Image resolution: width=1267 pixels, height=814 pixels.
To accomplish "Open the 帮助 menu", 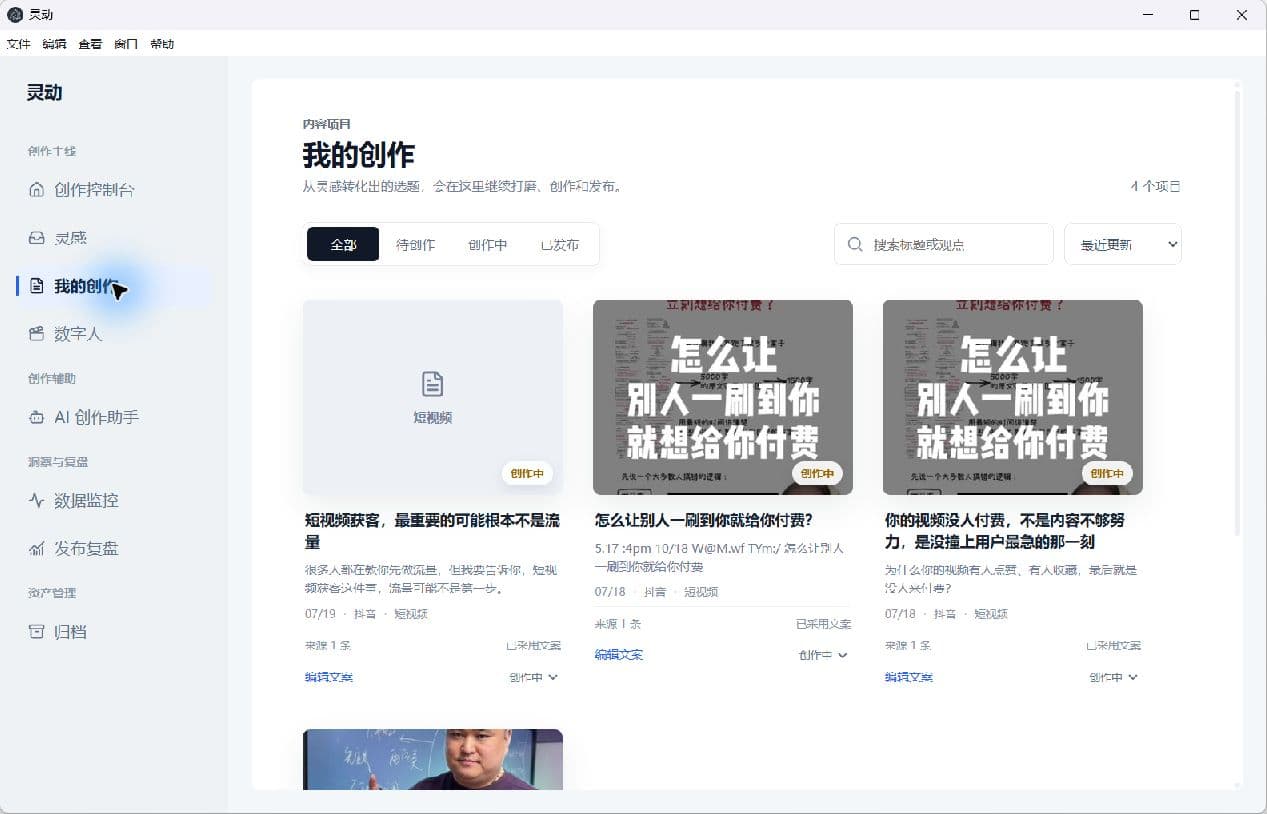I will [x=162, y=44].
